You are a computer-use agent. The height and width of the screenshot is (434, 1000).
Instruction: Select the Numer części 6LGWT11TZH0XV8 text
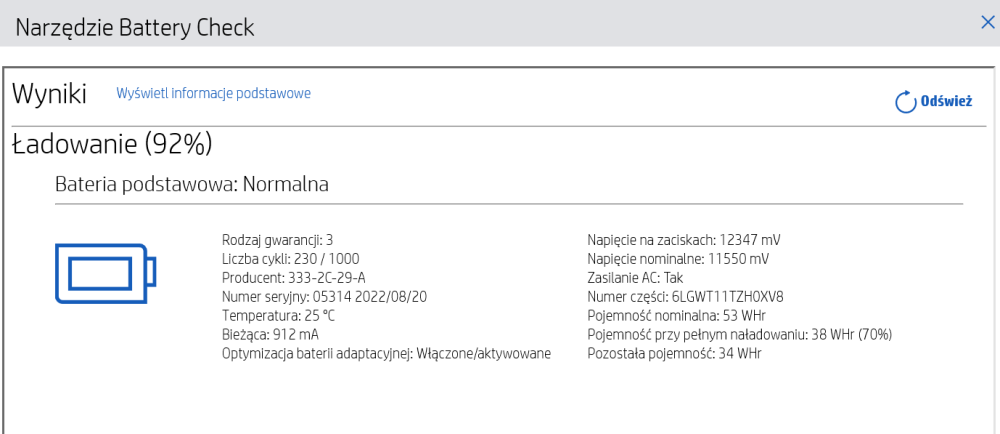pyautogui.click(x=694, y=296)
